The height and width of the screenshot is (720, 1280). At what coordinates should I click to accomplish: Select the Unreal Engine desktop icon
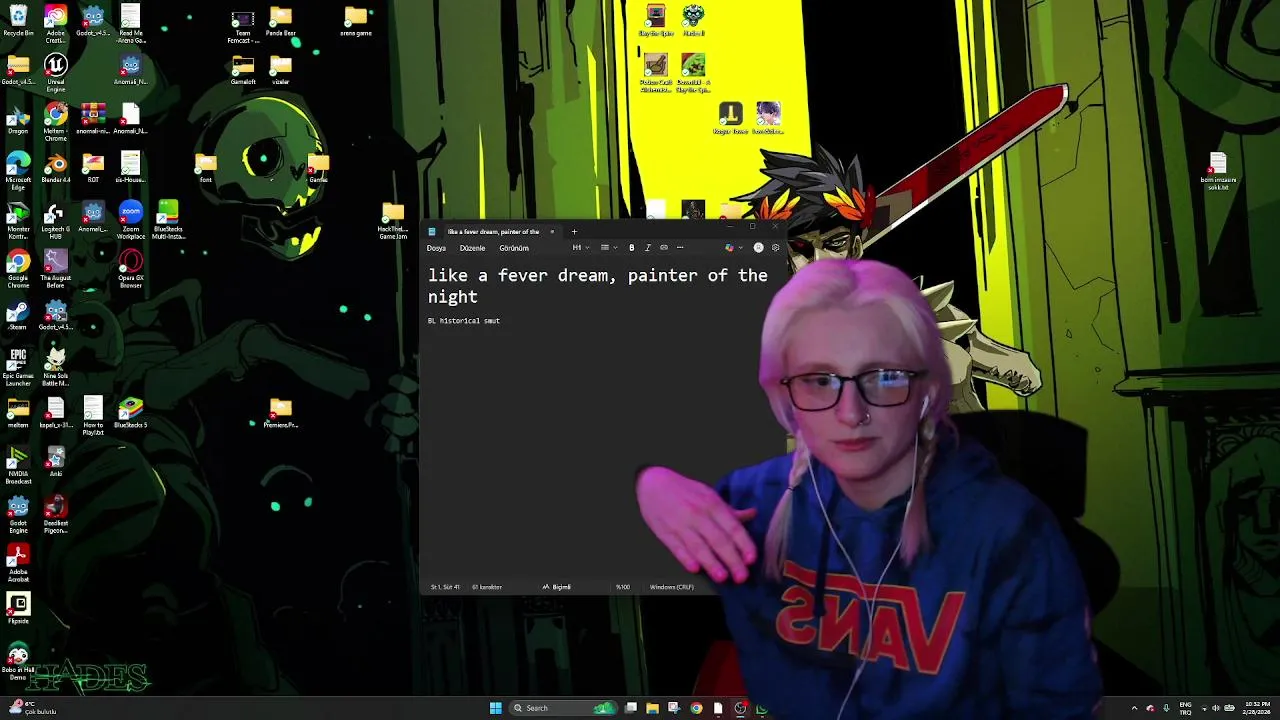(x=56, y=74)
